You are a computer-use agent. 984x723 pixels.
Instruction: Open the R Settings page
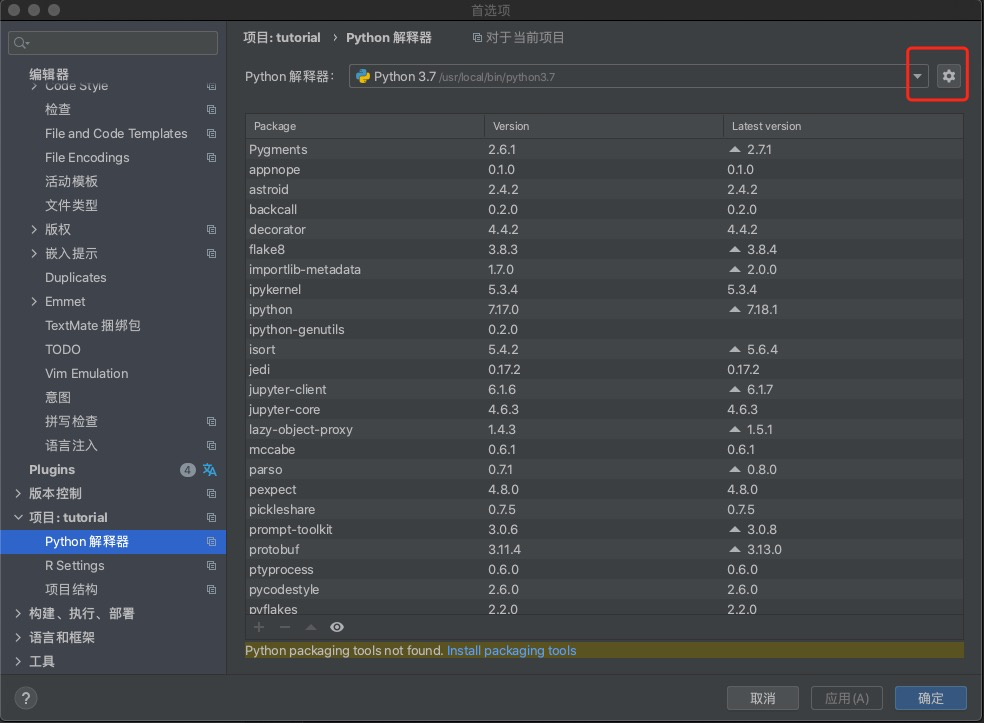(x=75, y=565)
